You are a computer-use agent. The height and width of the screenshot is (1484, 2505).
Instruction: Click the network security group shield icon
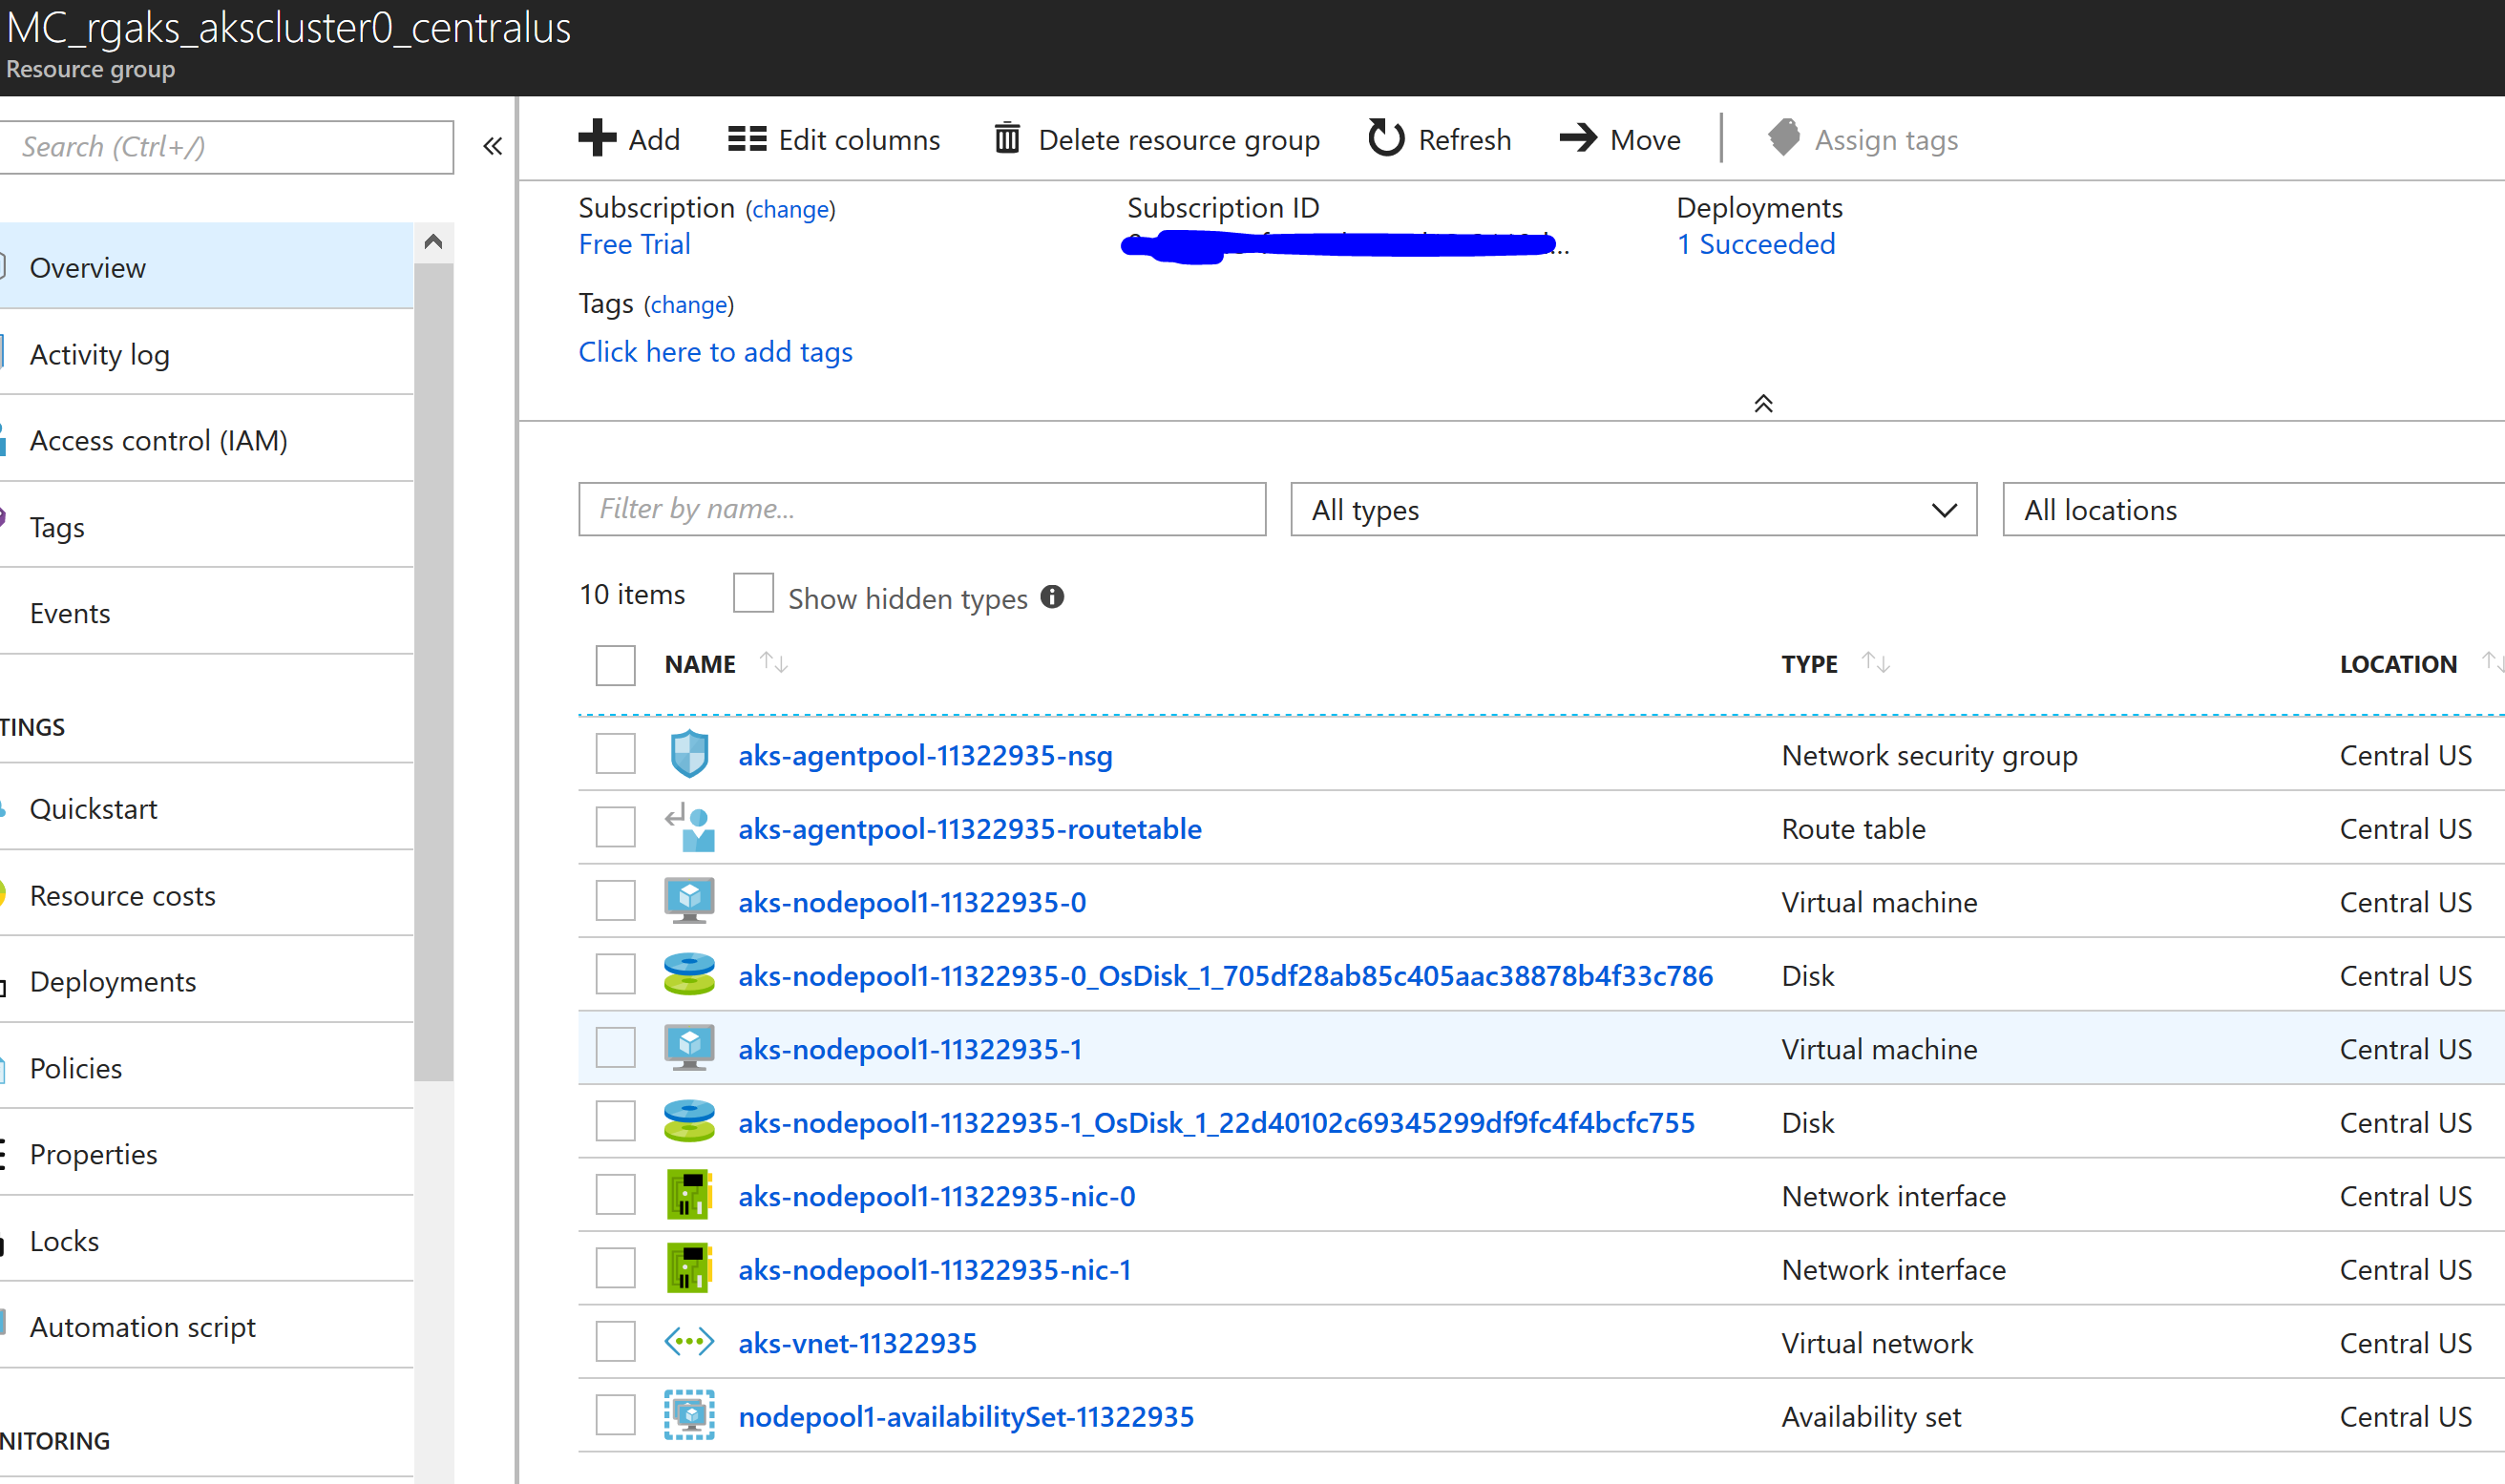(x=689, y=755)
